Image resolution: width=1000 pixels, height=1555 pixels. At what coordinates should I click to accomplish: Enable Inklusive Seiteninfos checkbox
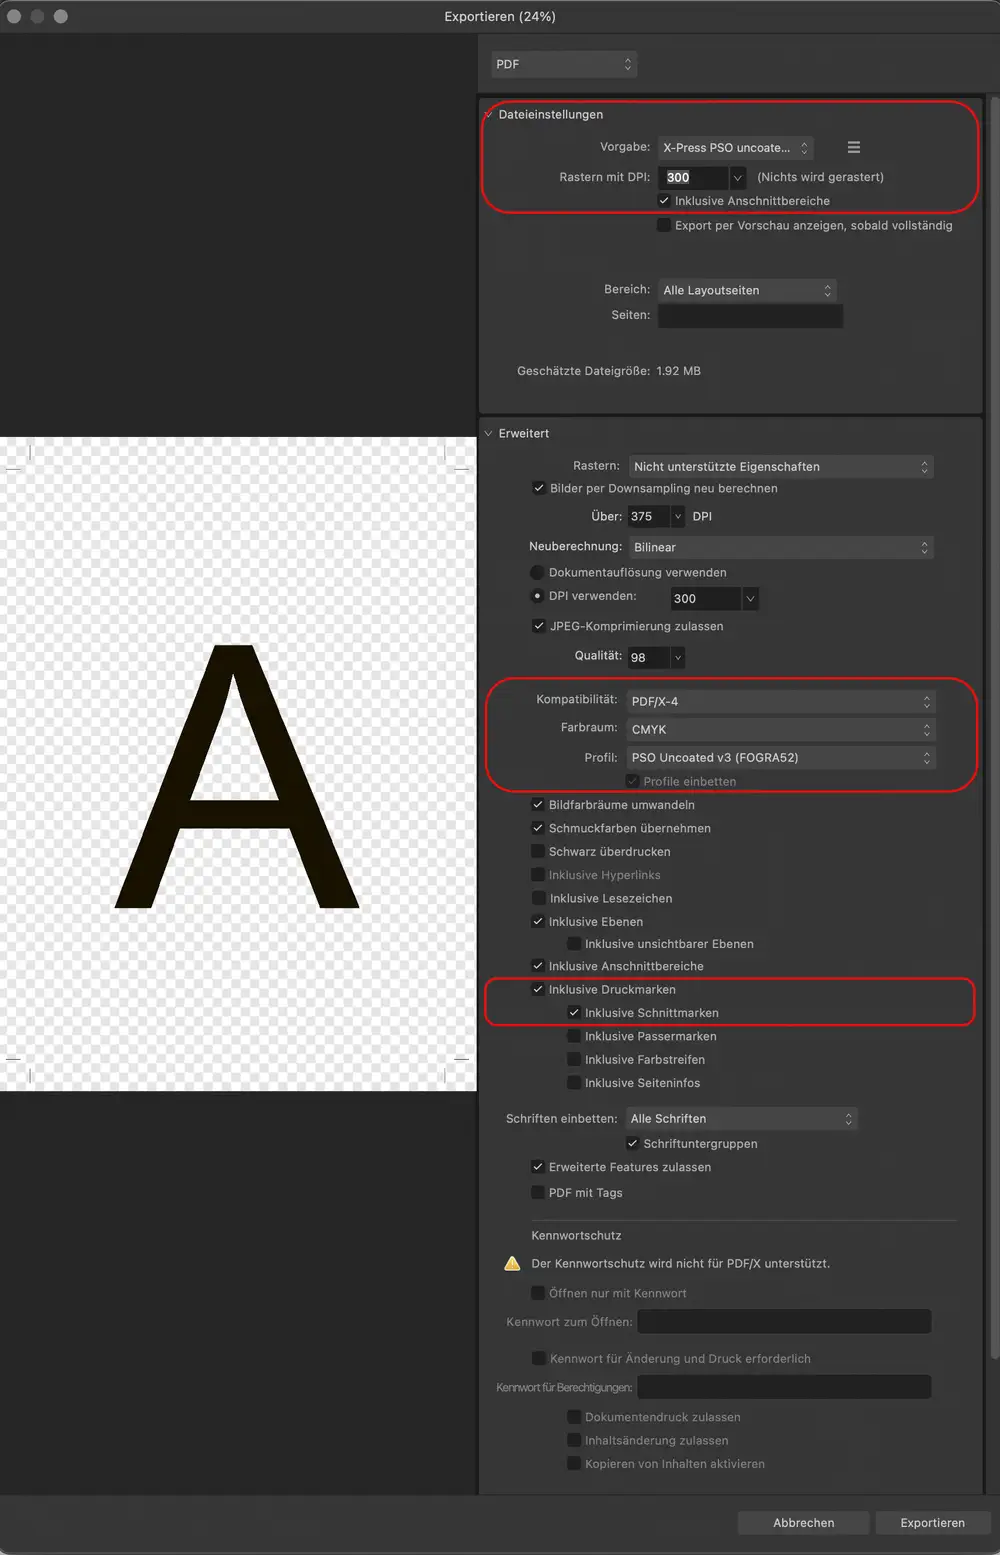[x=574, y=1083]
